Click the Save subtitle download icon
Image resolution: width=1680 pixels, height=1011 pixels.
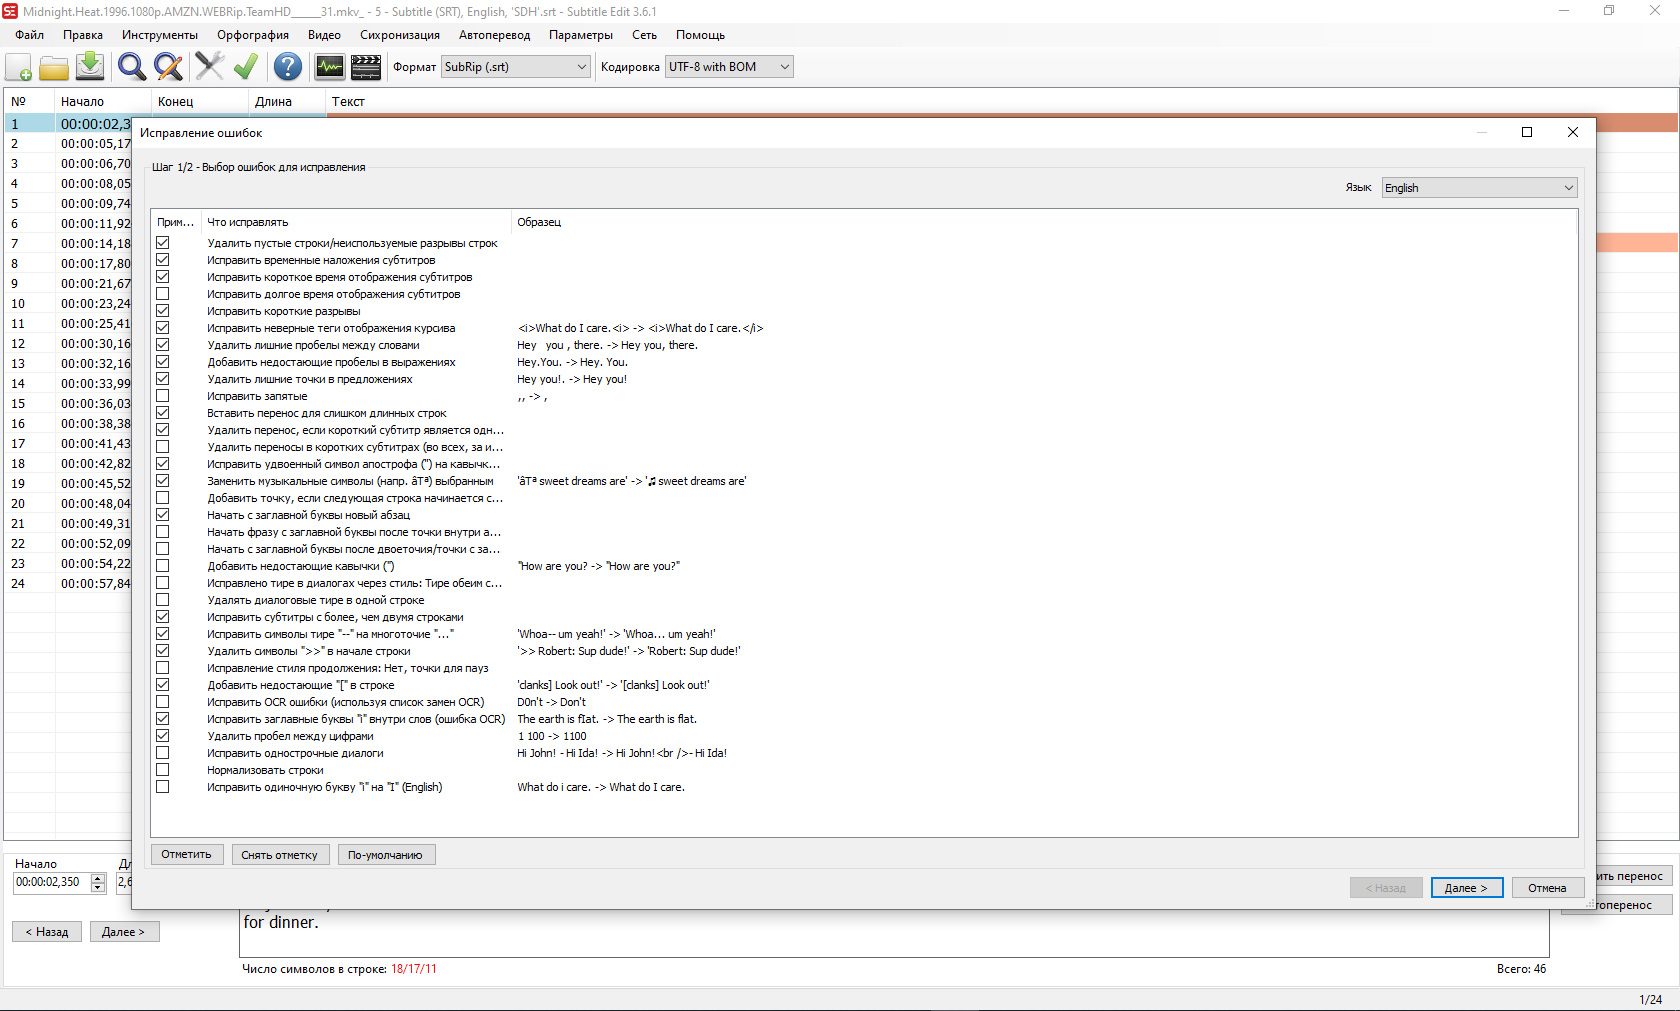click(x=90, y=67)
